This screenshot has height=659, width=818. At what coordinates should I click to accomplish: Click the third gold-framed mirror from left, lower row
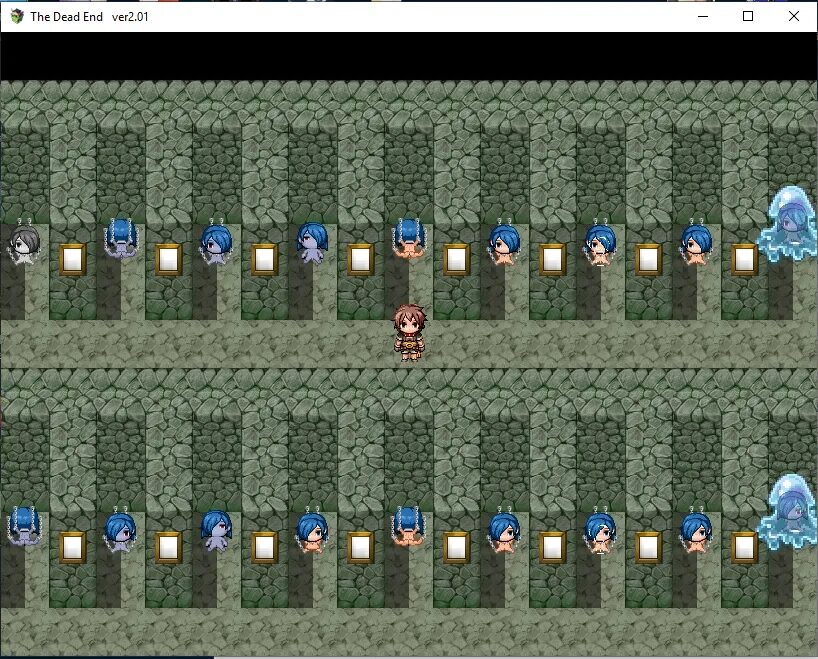coord(264,547)
